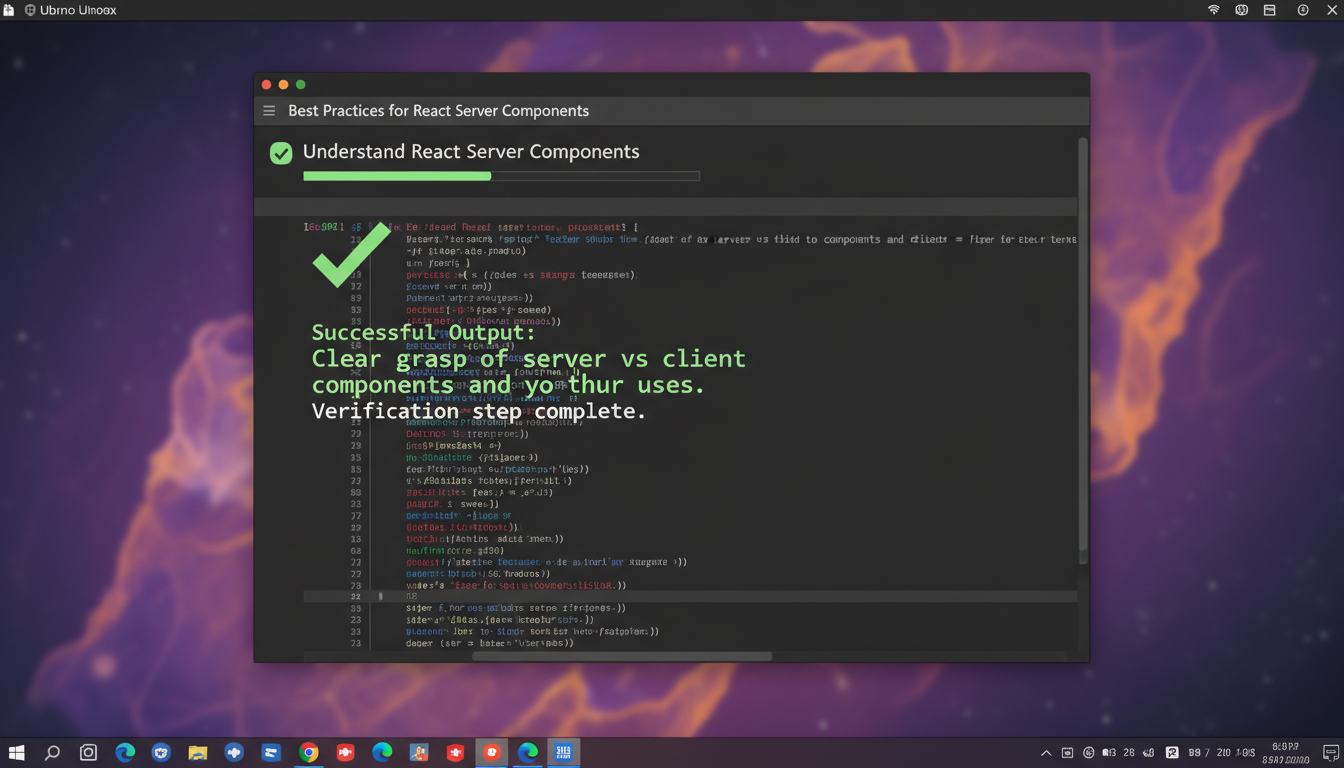Viewport: 1344px width, 768px height.
Task: Click the white square tray icon
Action: pos(1172,753)
